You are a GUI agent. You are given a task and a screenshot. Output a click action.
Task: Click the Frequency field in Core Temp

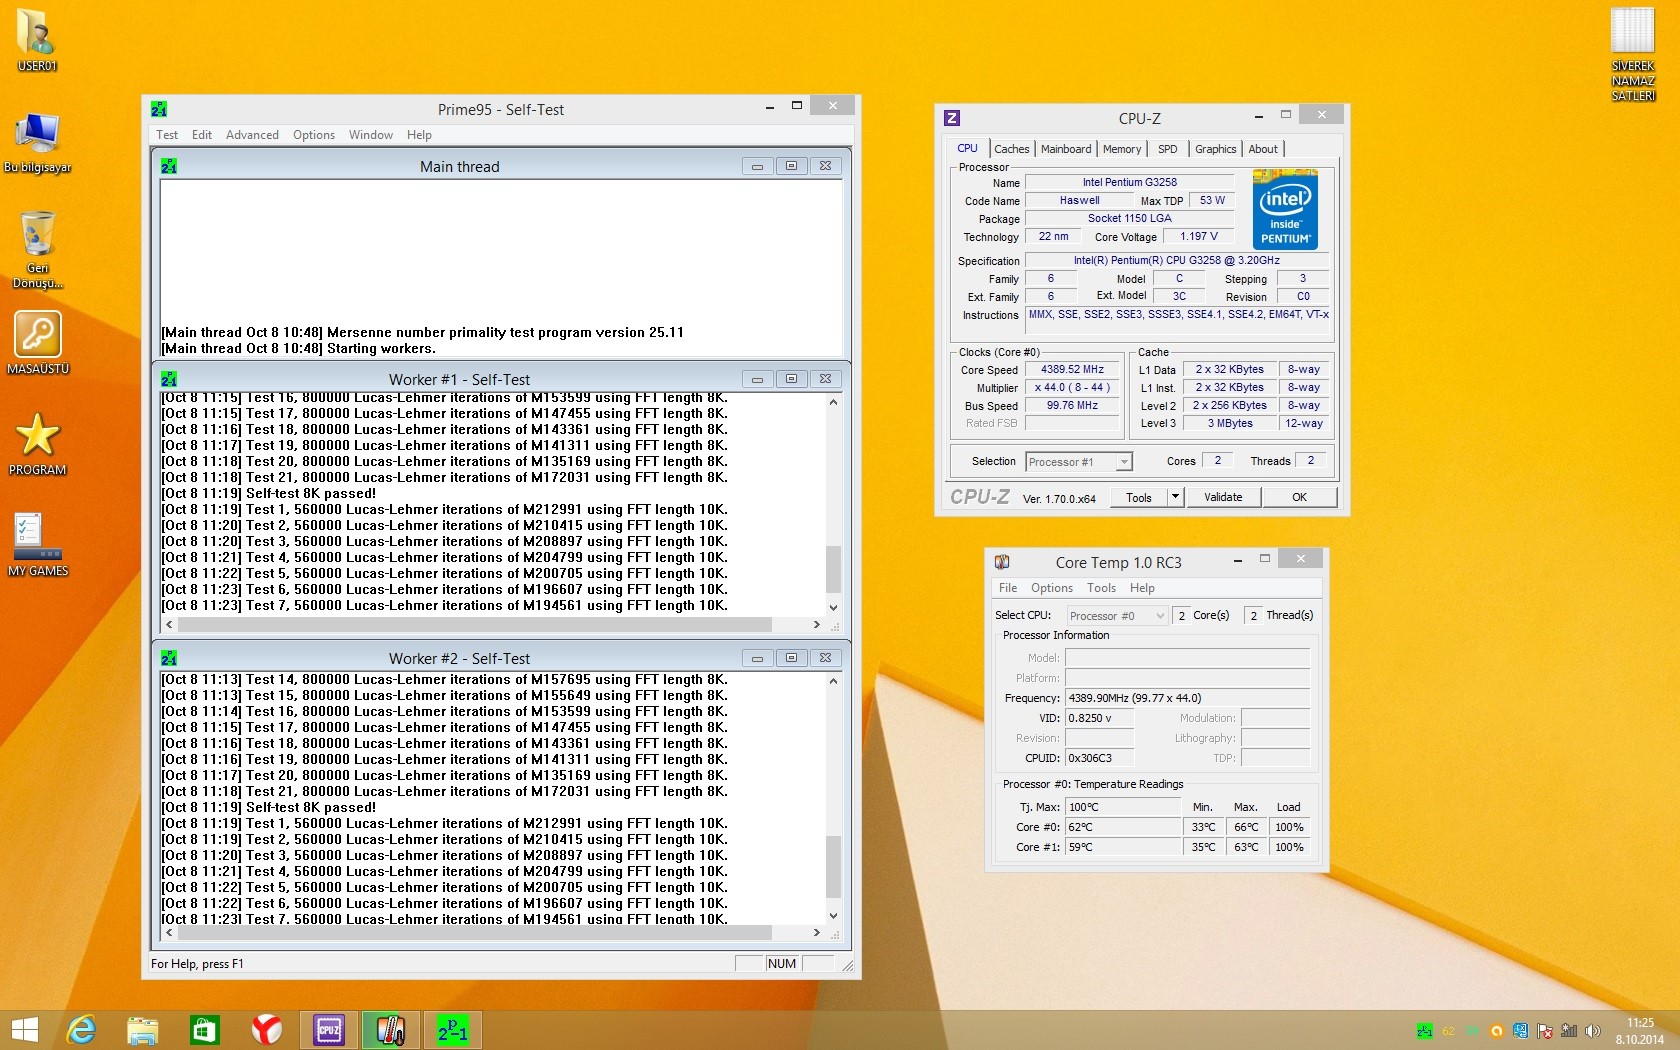click(x=1187, y=698)
